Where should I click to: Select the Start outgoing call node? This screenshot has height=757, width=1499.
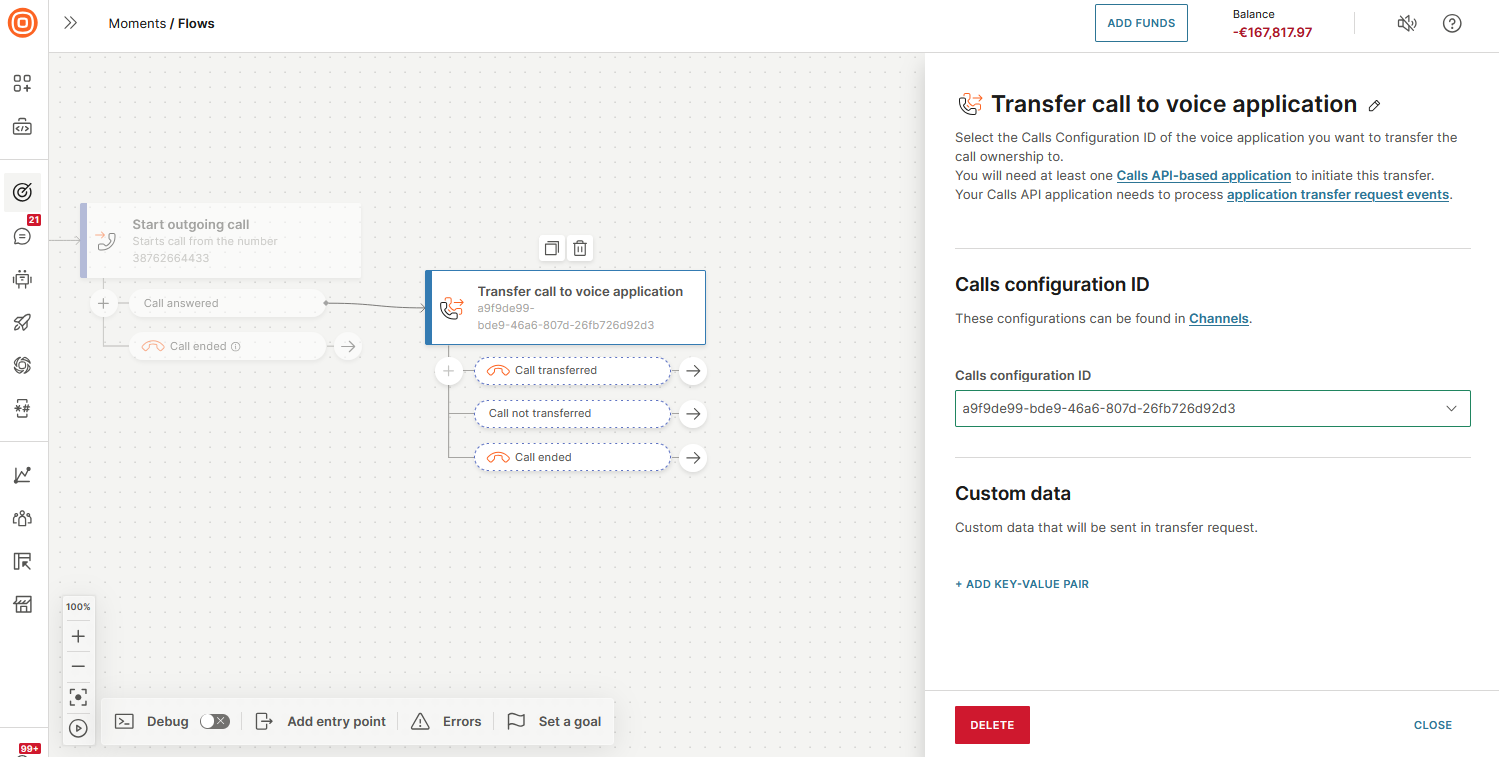pyautogui.click(x=220, y=240)
